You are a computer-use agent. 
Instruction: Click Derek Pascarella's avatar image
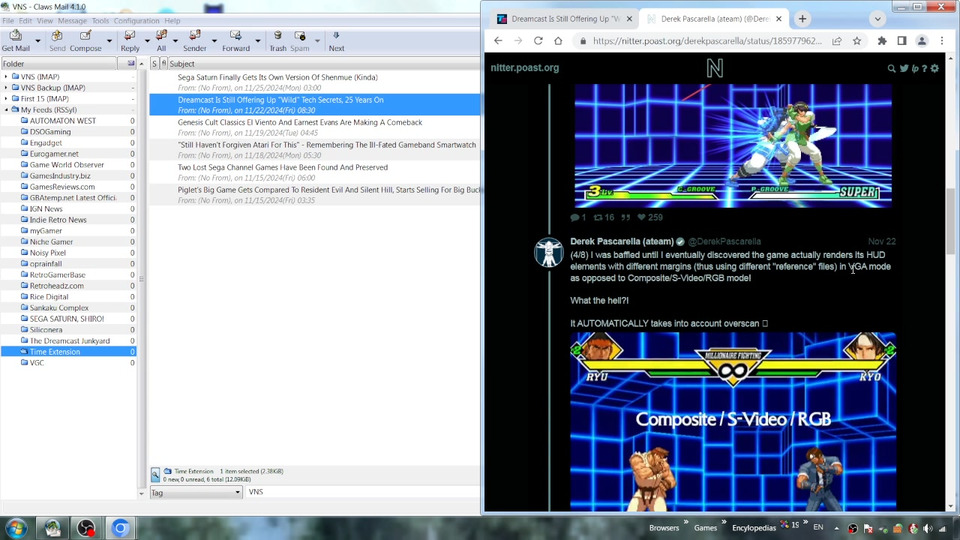click(549, 252)
